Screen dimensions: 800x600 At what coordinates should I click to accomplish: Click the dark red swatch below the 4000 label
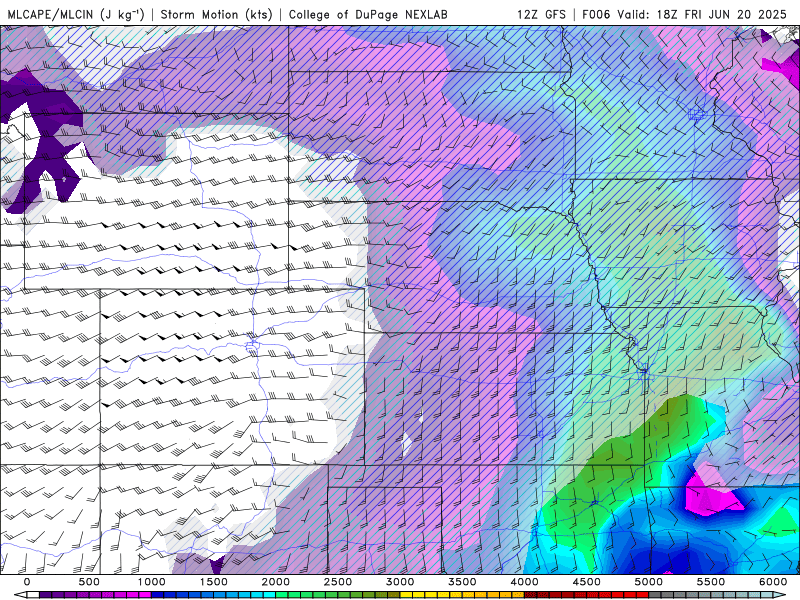pyautogui.click(x=531, y=595)
